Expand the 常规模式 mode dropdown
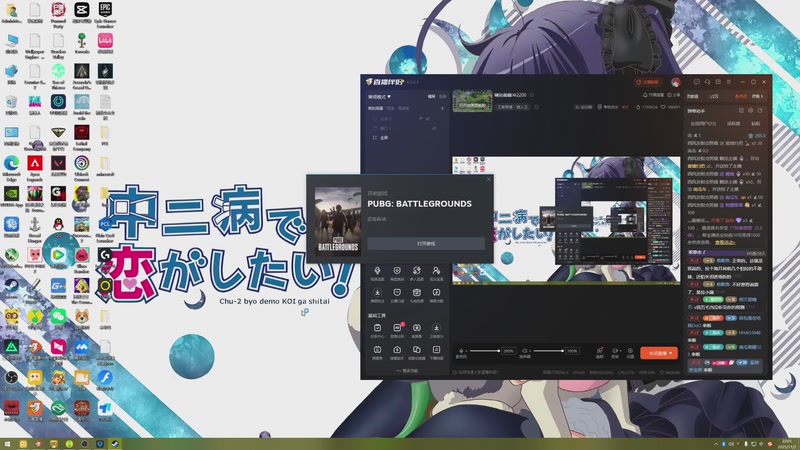 tap(380, 96)
